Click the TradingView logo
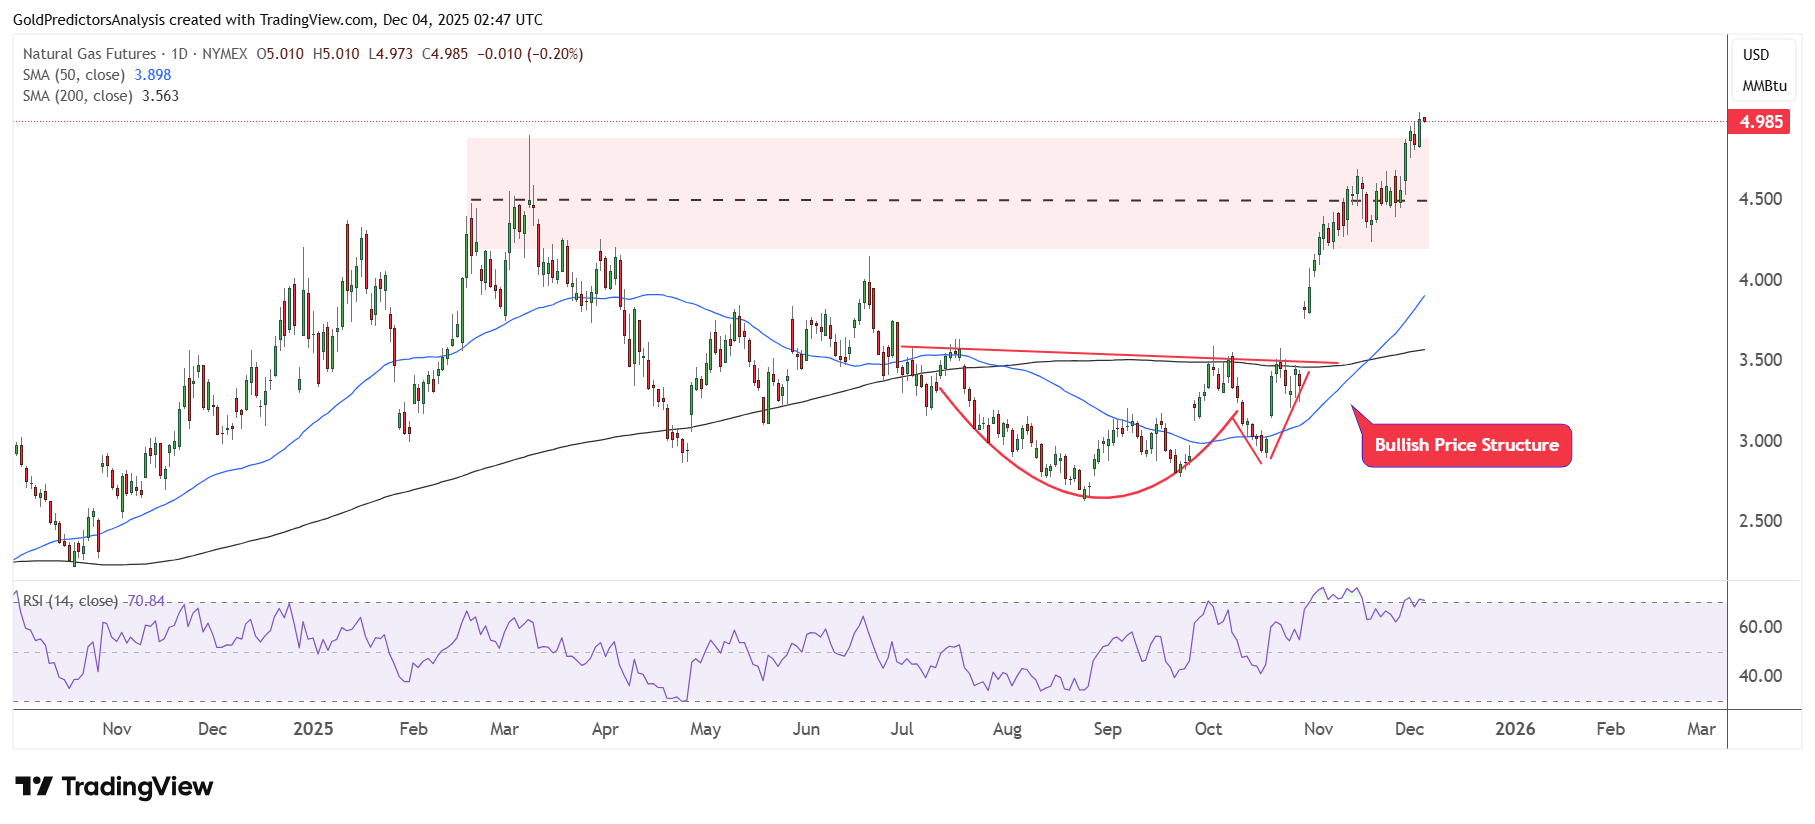This screenshot has width=1815, height=824. (114, 787)
